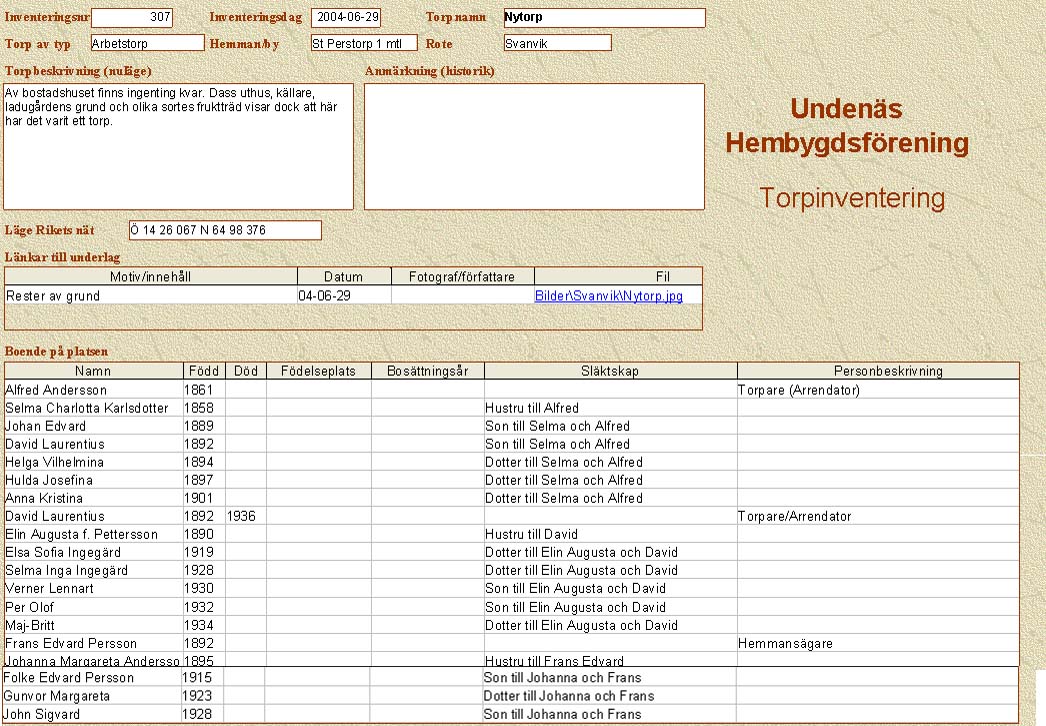Click the Namn column header
Screen dimensions: 1046x726
(93, 371)
